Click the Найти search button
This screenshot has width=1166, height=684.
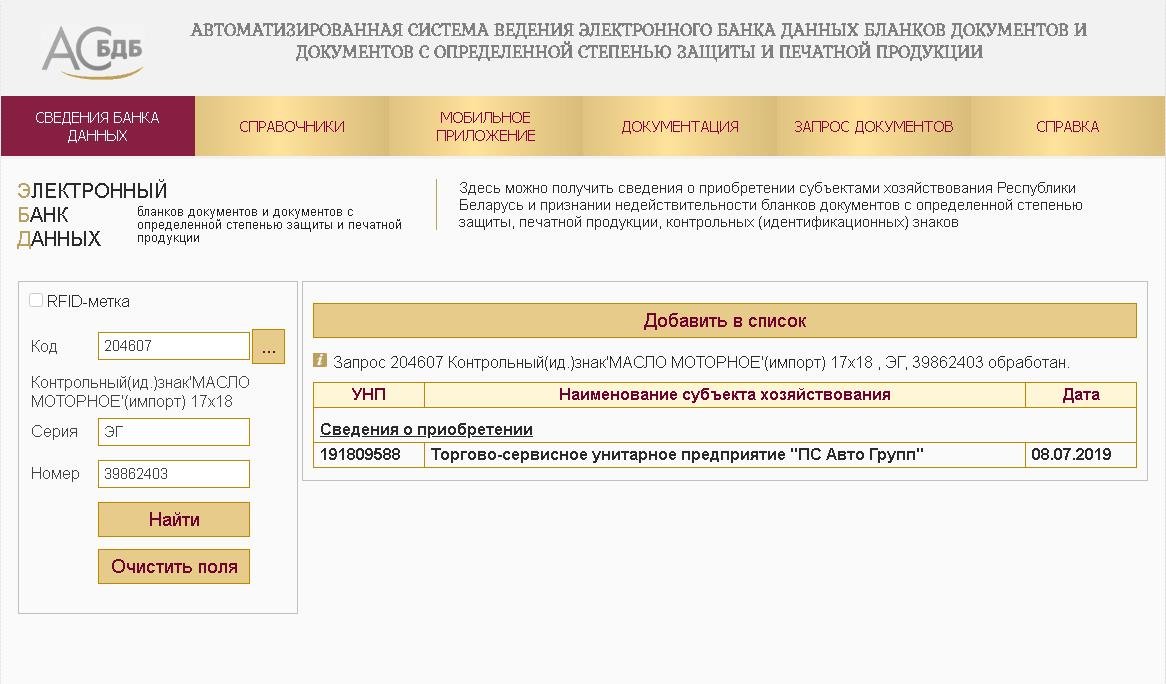(x=174, y=519)
